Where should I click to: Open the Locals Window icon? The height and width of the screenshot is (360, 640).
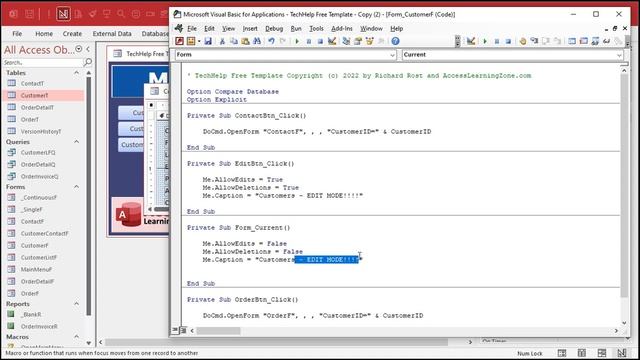point(572,41)
